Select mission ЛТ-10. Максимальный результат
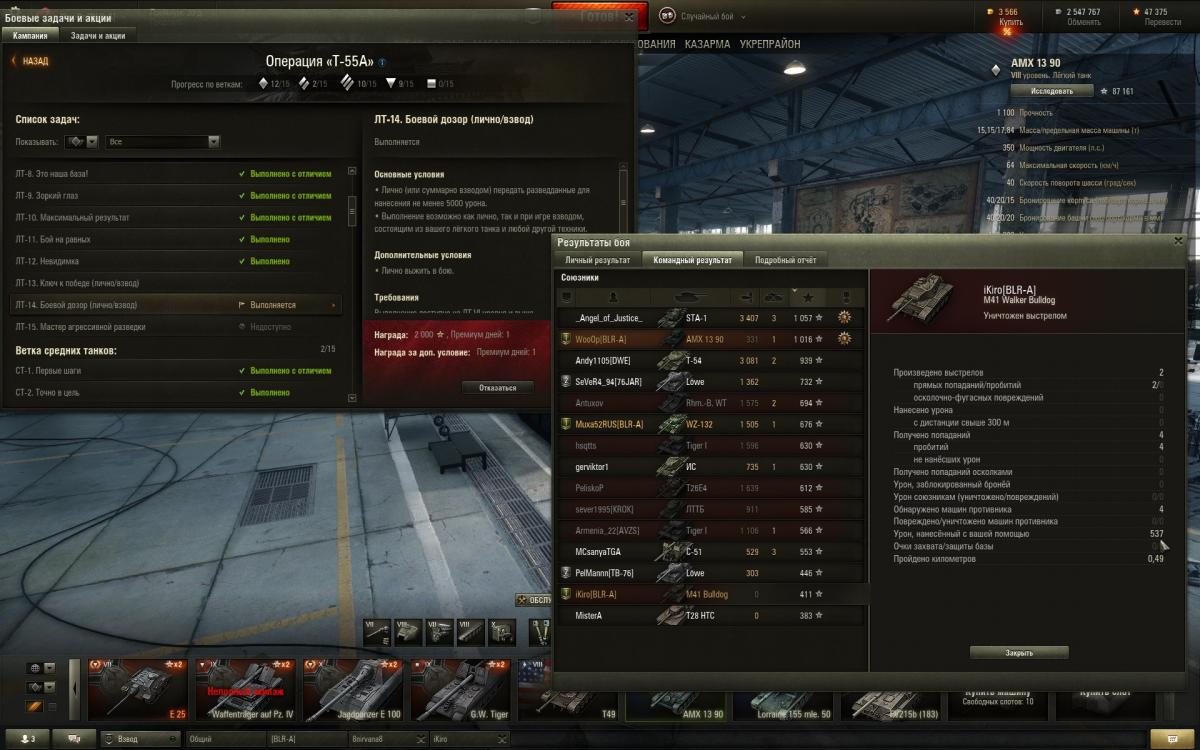 176,217
